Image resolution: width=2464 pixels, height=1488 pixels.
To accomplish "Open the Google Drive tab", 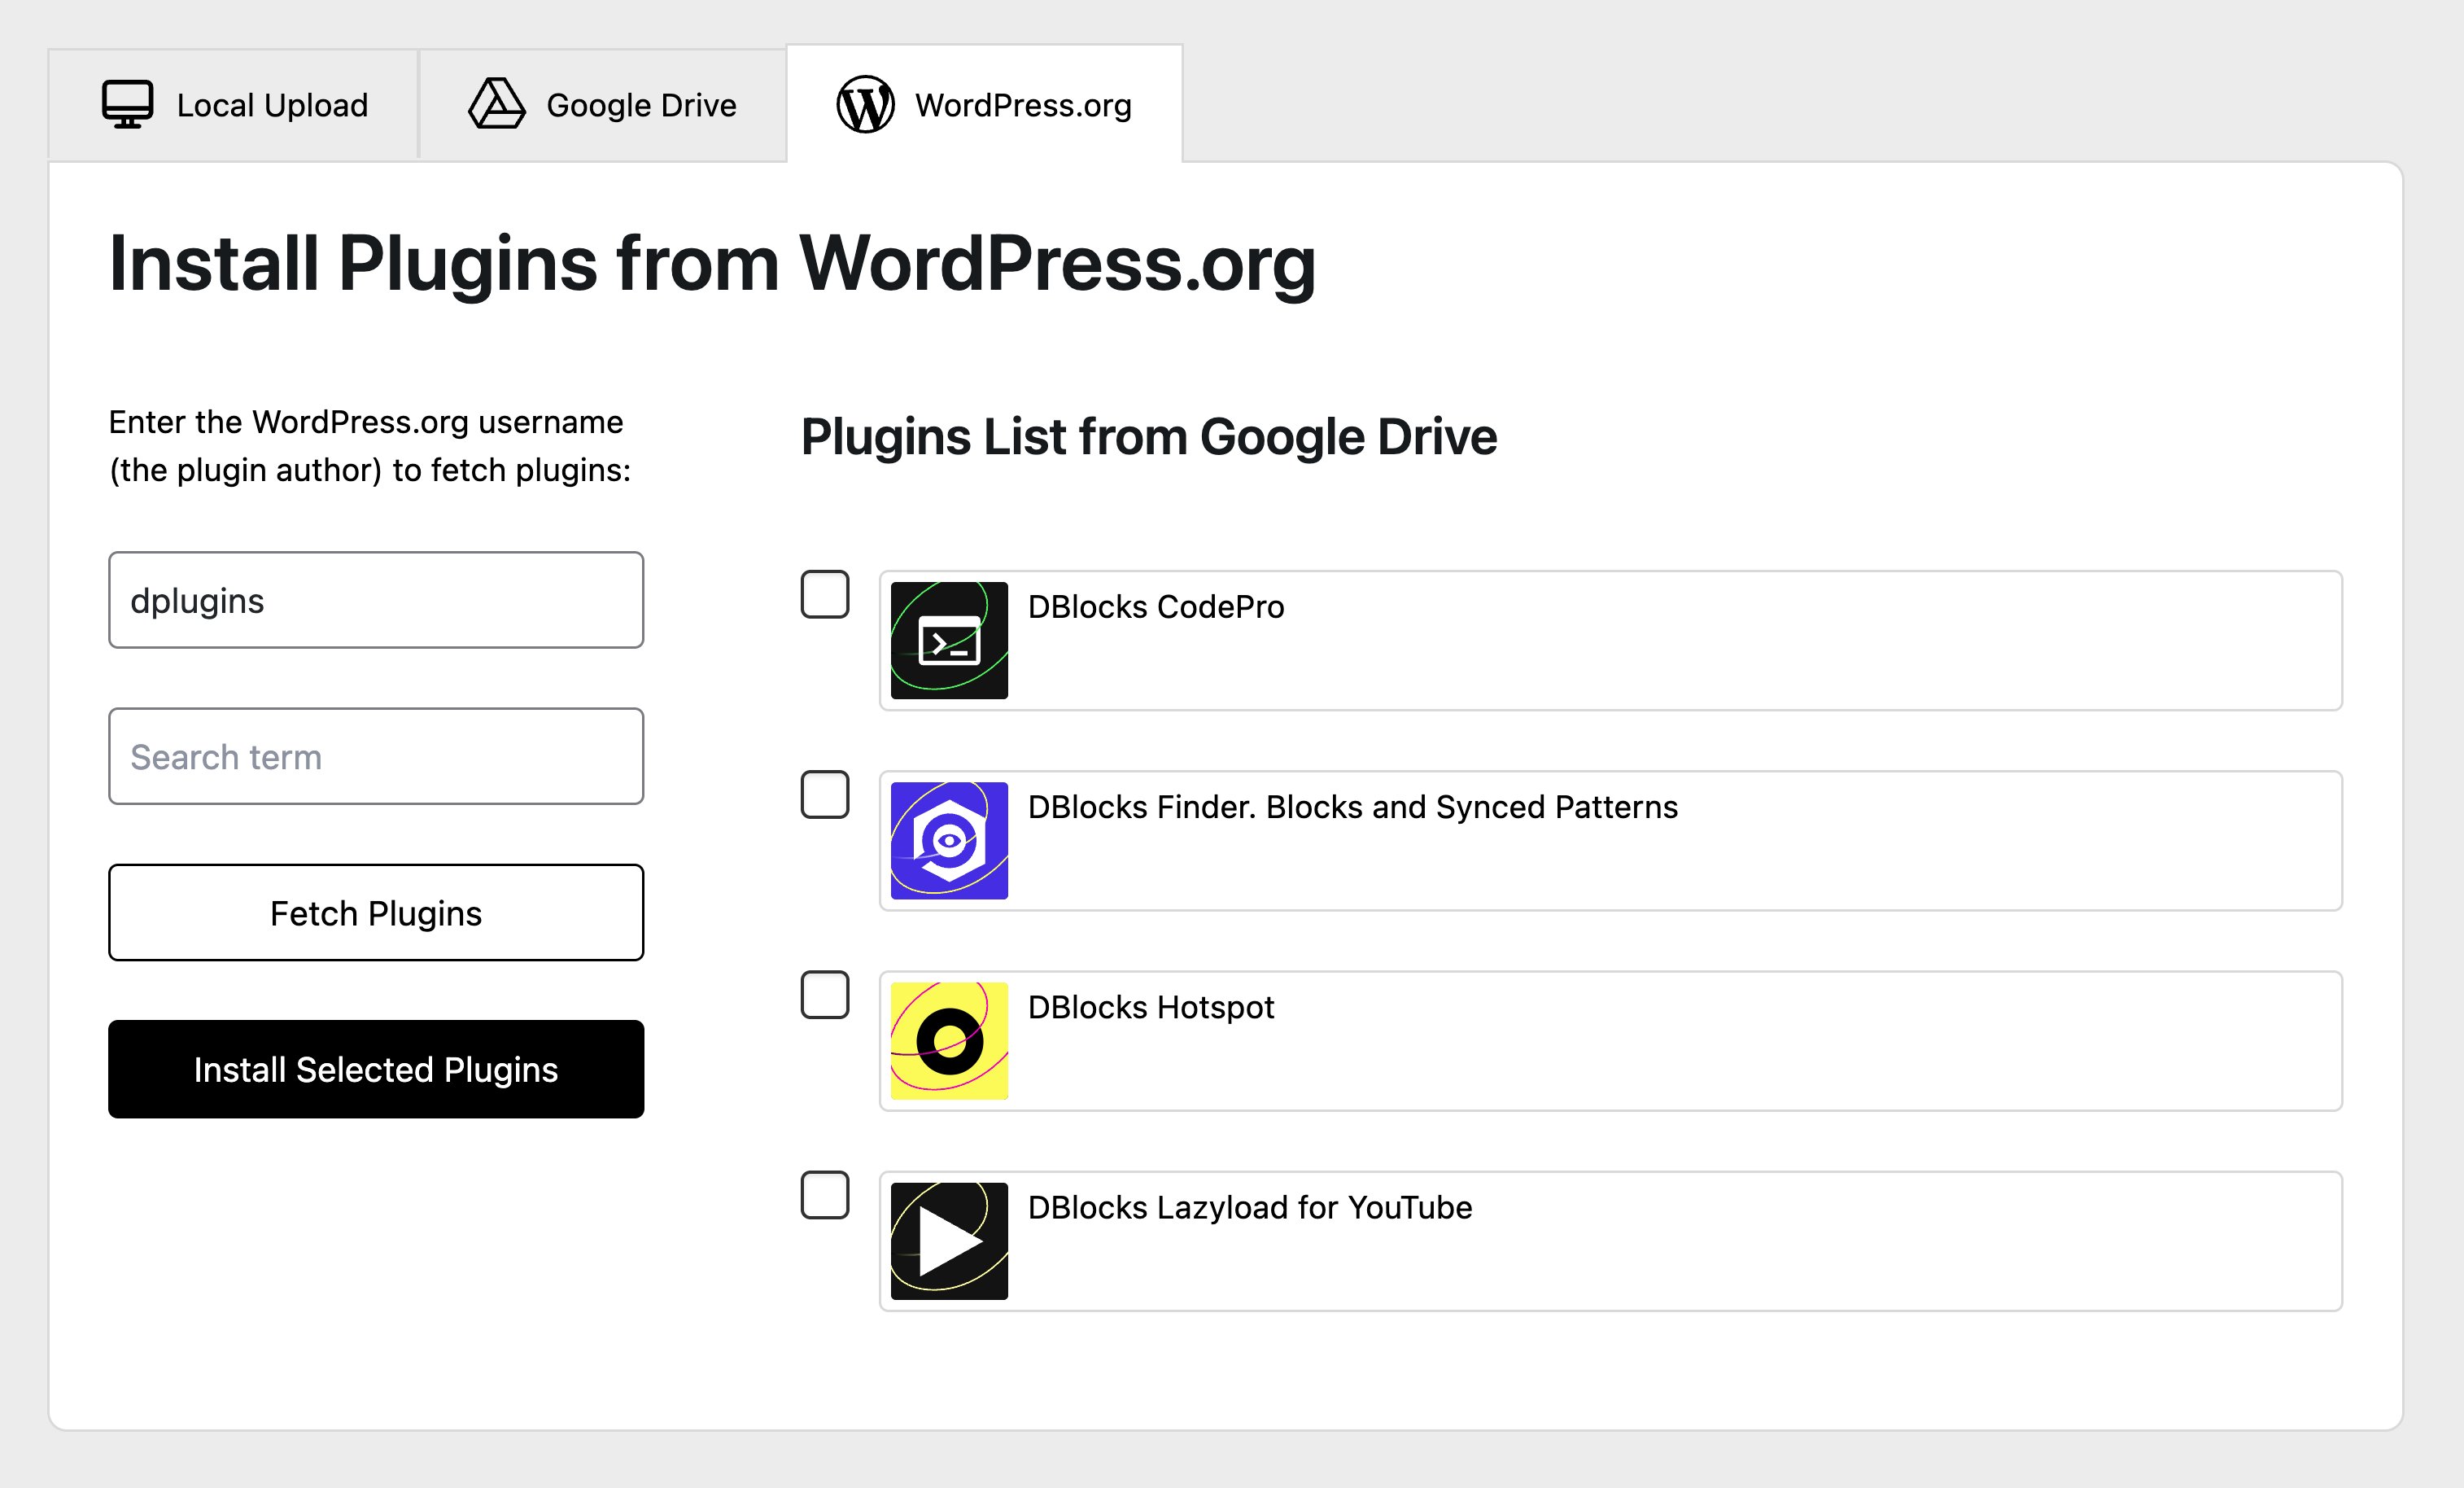I will tap(602, 104).
